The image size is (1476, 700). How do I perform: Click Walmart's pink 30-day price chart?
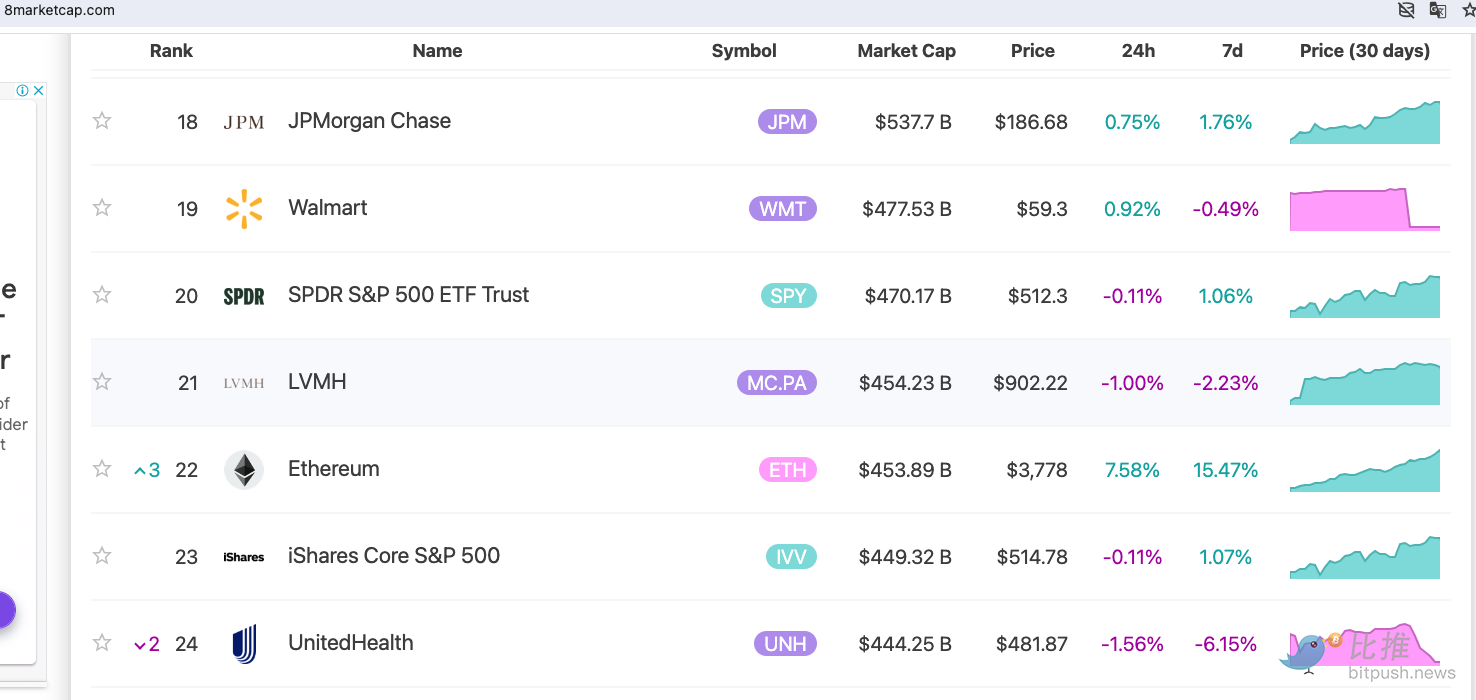[x=1364, y=209]
